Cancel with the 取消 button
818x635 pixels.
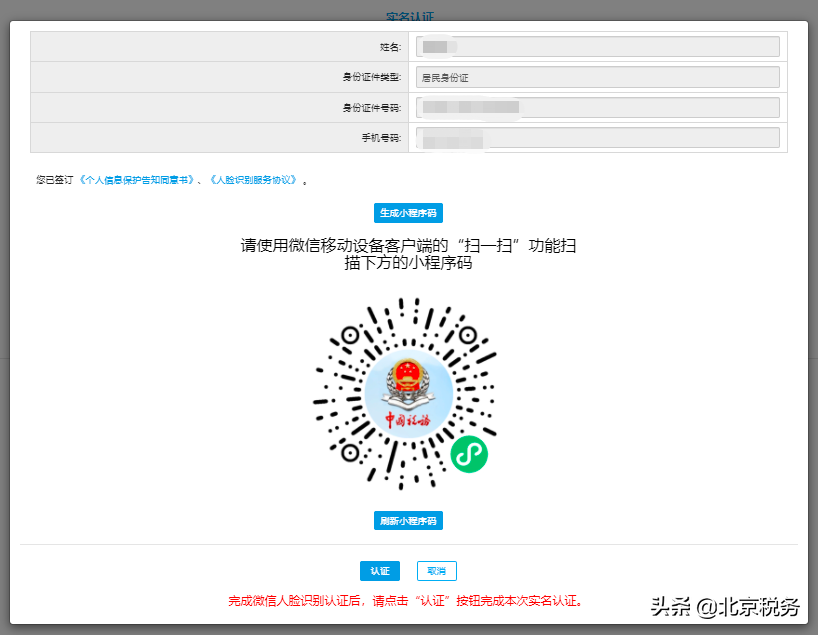tap(437, 571)
